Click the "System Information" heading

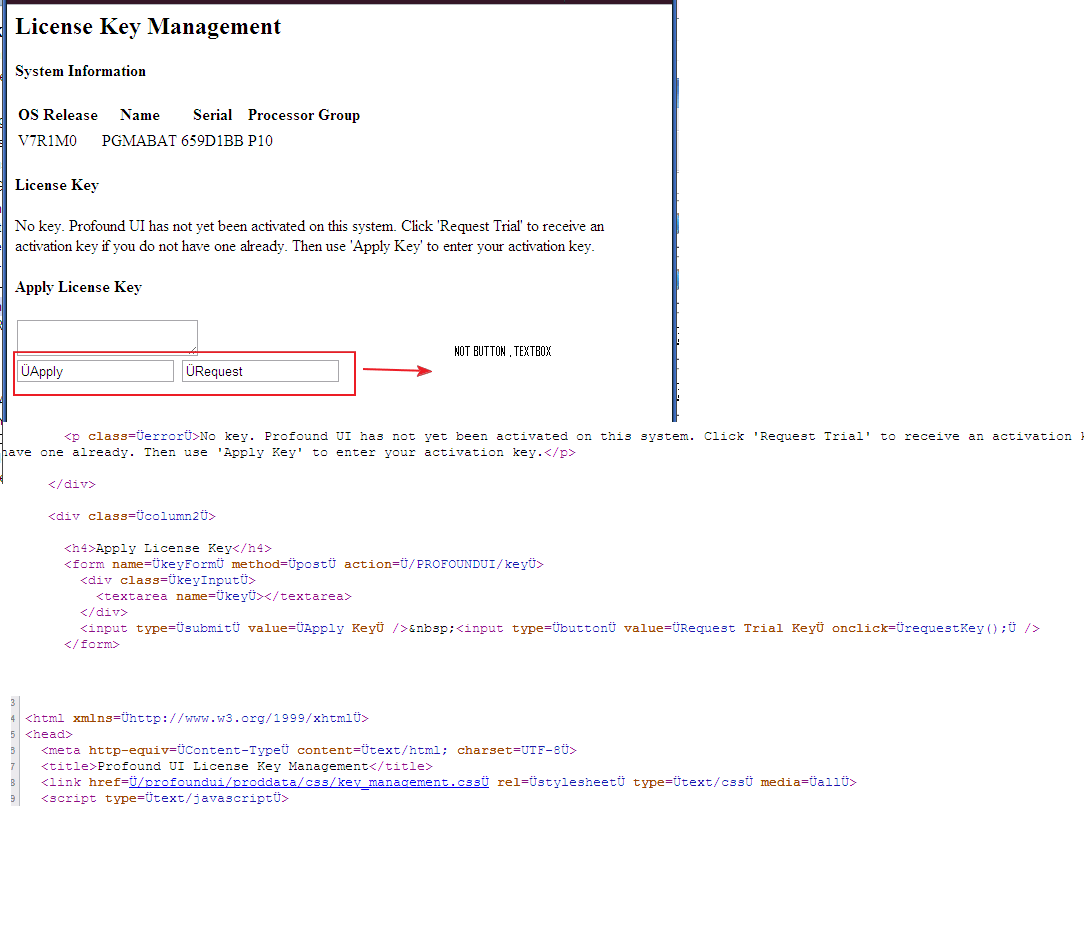point(80,71)
